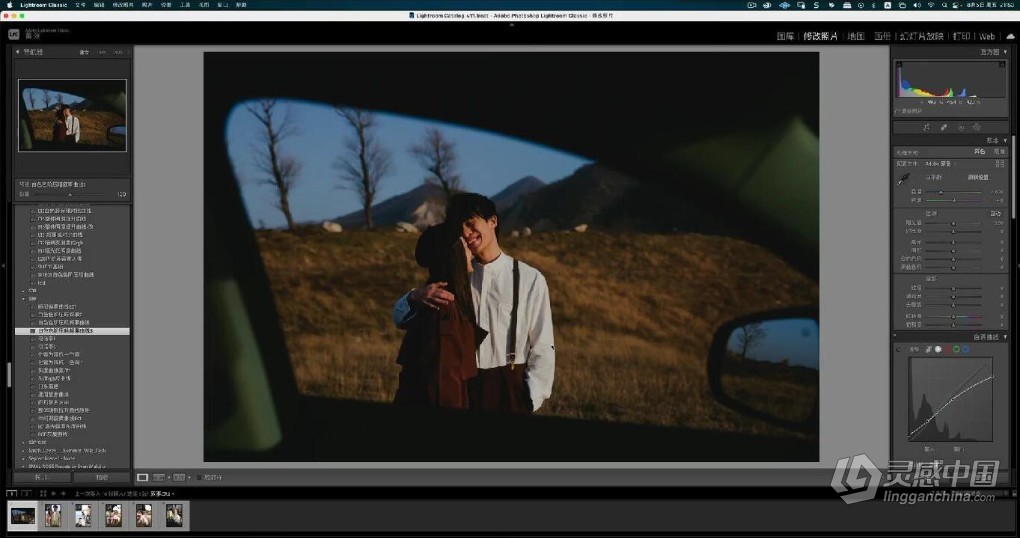Image resolution: width=1020 pixels, height=538 pixels.
Task: Click the Paste (粘贴) button
Action: point(102,477)
